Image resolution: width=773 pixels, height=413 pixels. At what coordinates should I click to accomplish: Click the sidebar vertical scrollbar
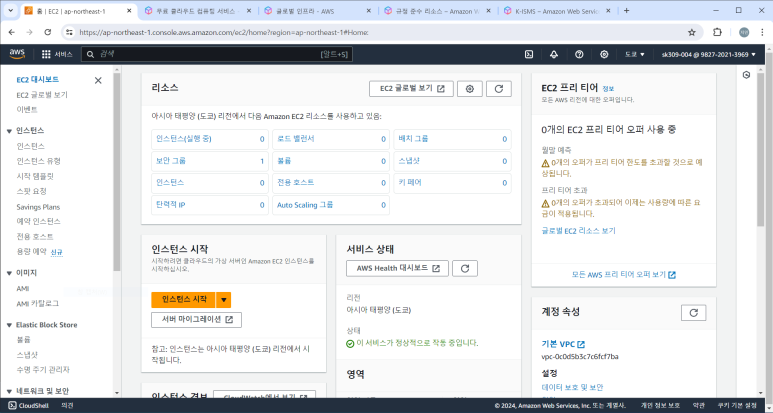click(x=117, y=172)
